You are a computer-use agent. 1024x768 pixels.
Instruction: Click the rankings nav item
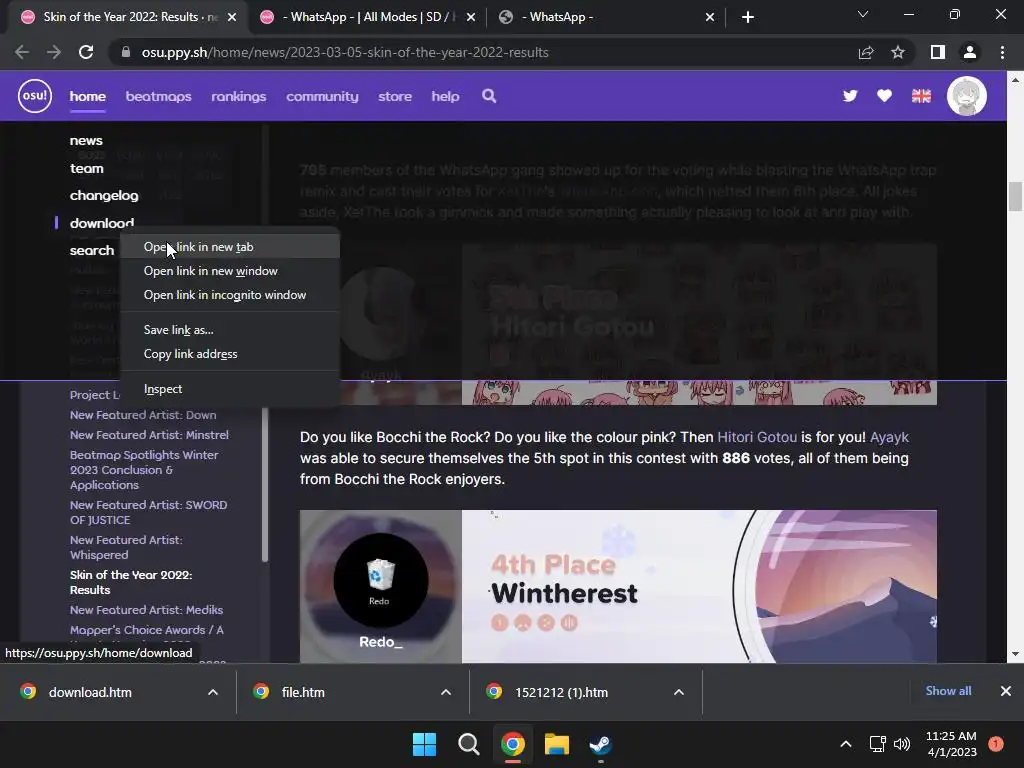[239, 96]
